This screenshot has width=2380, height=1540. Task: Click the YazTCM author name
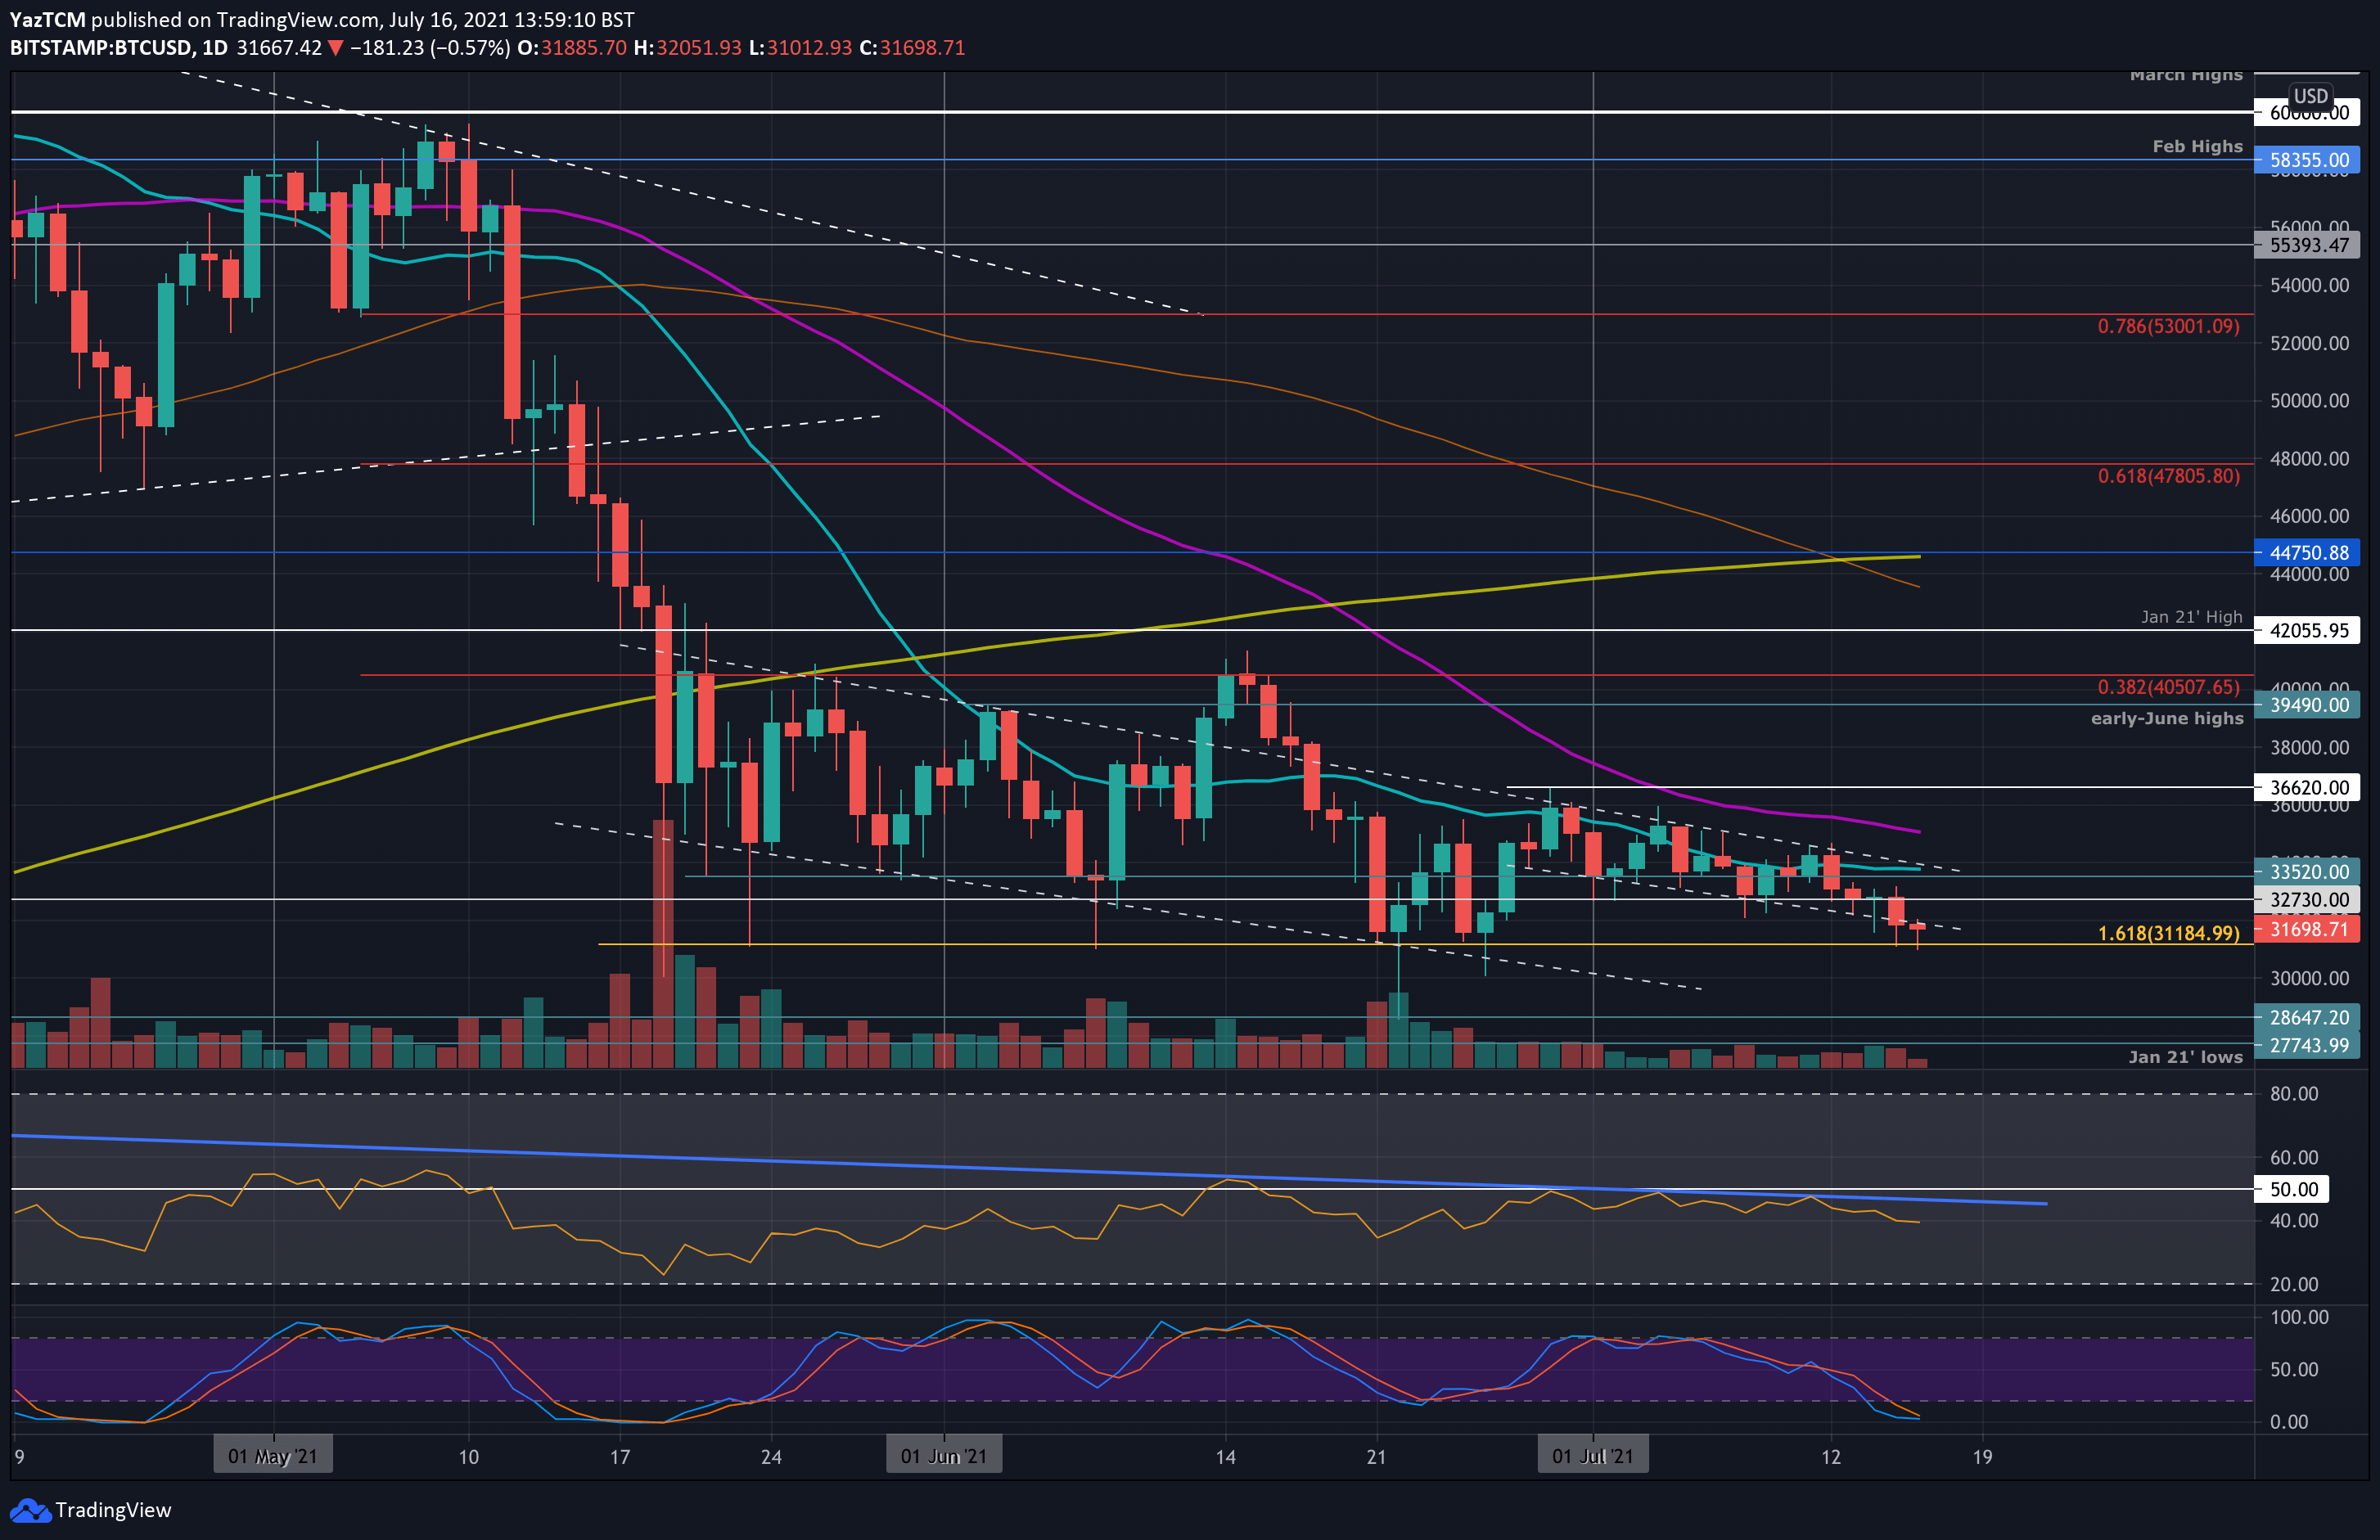47,20
